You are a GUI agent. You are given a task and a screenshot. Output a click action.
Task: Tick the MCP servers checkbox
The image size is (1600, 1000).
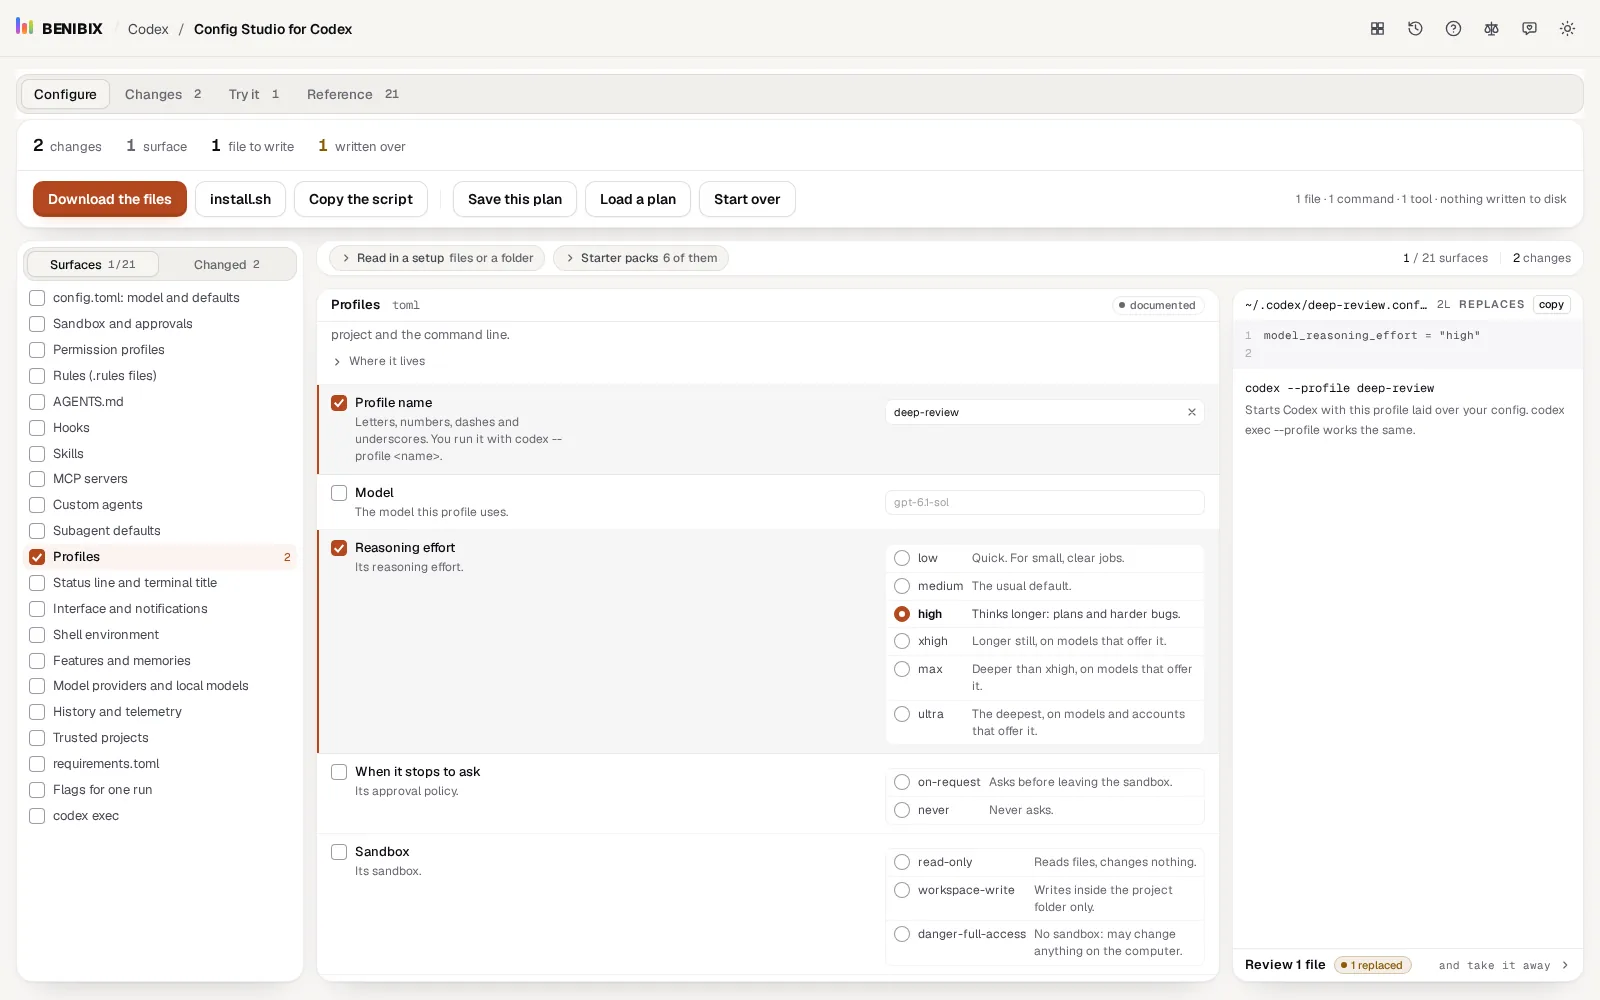pyautogui.click(x=37, y=479)
